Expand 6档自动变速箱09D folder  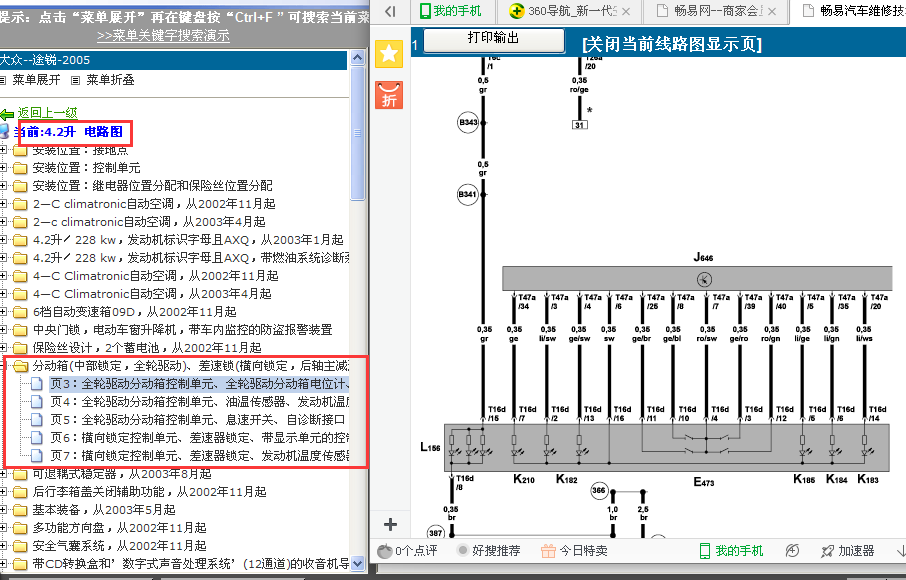[3, 312]
